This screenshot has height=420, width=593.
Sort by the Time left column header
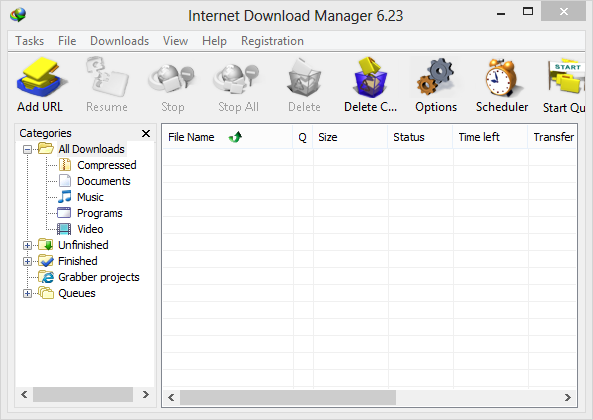pos(490,137)
